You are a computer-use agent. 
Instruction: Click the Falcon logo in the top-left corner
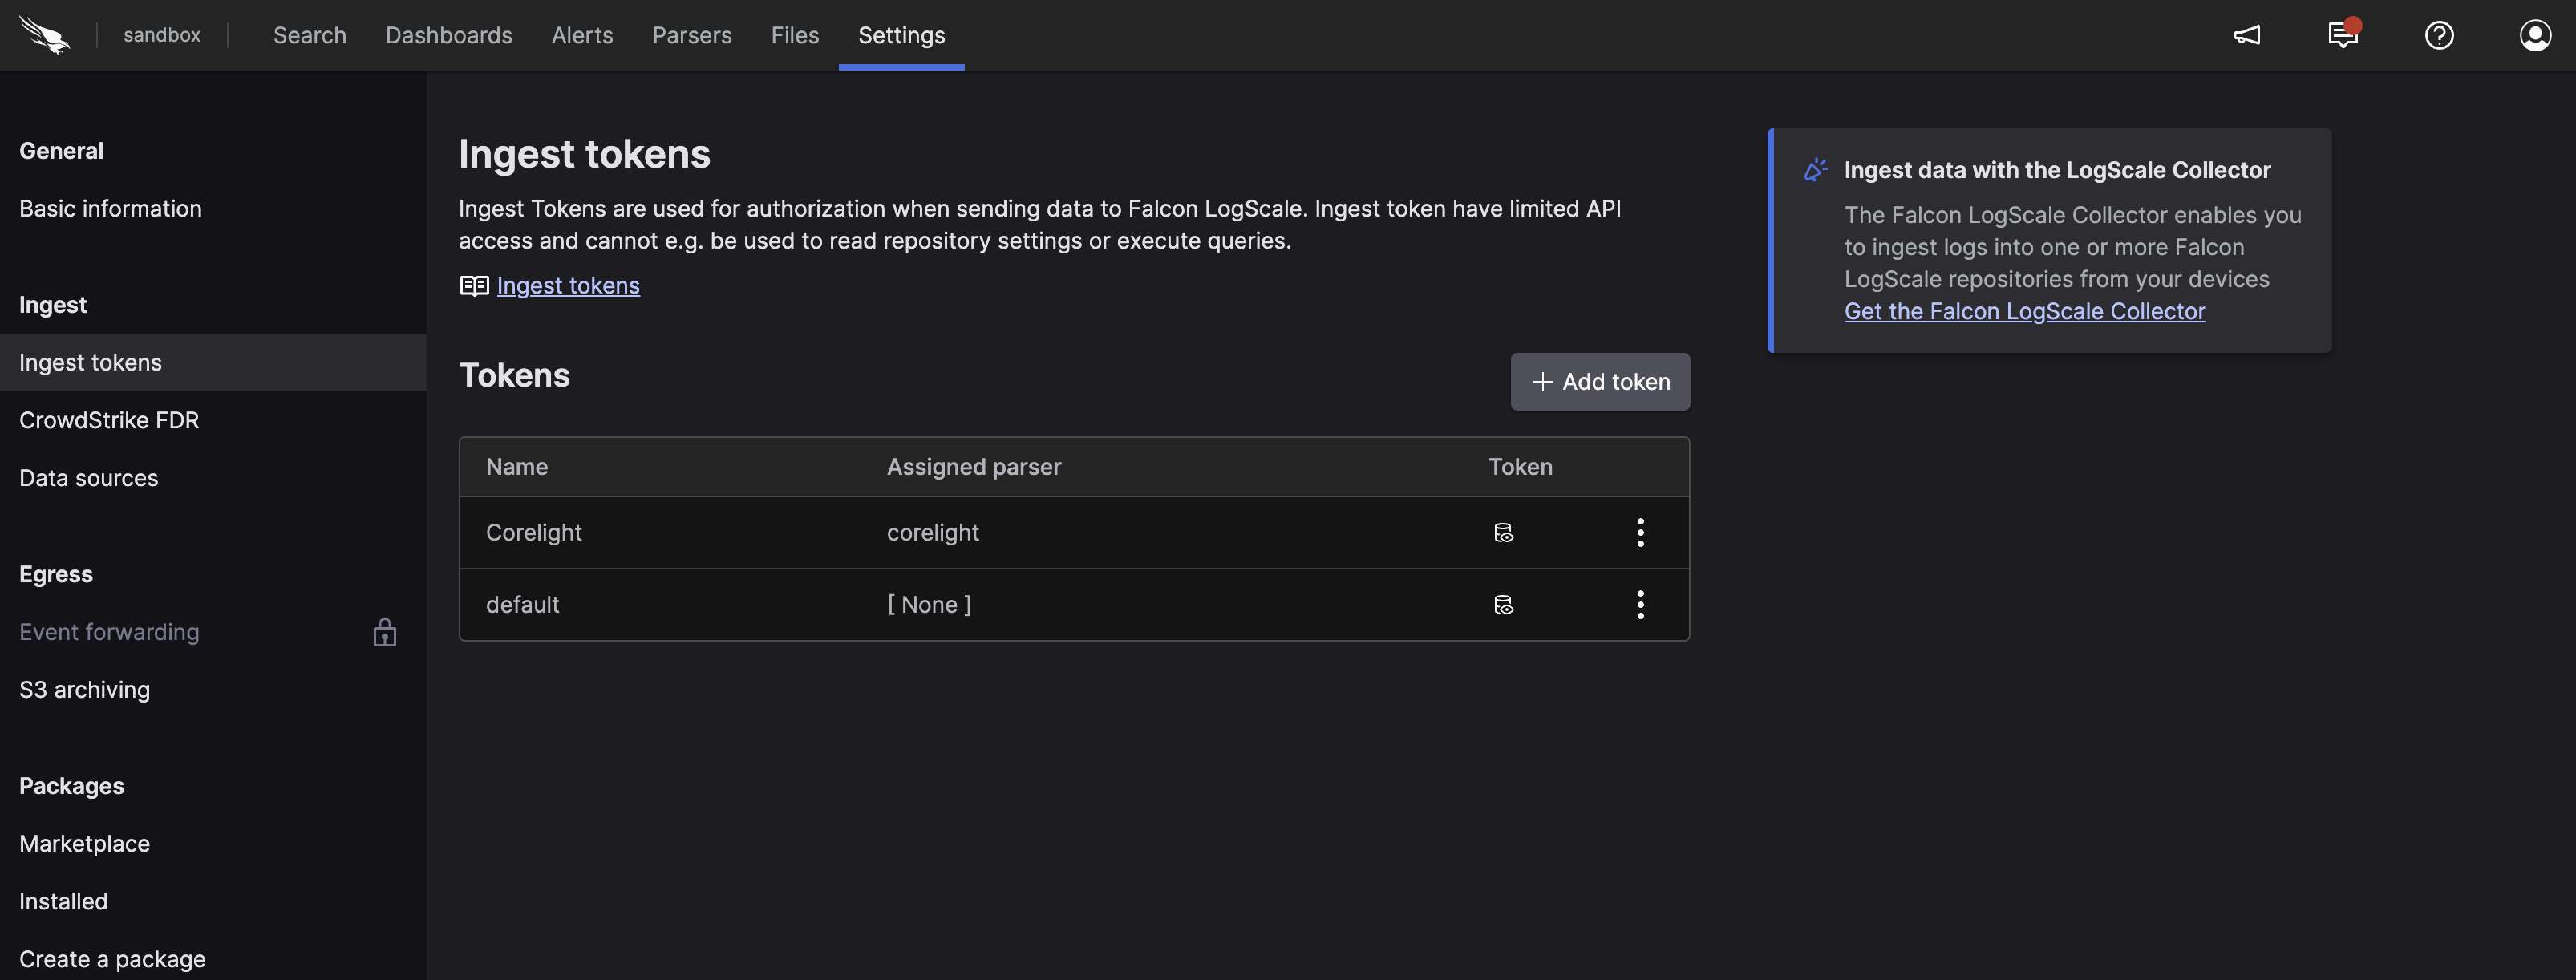coord(45,36)
